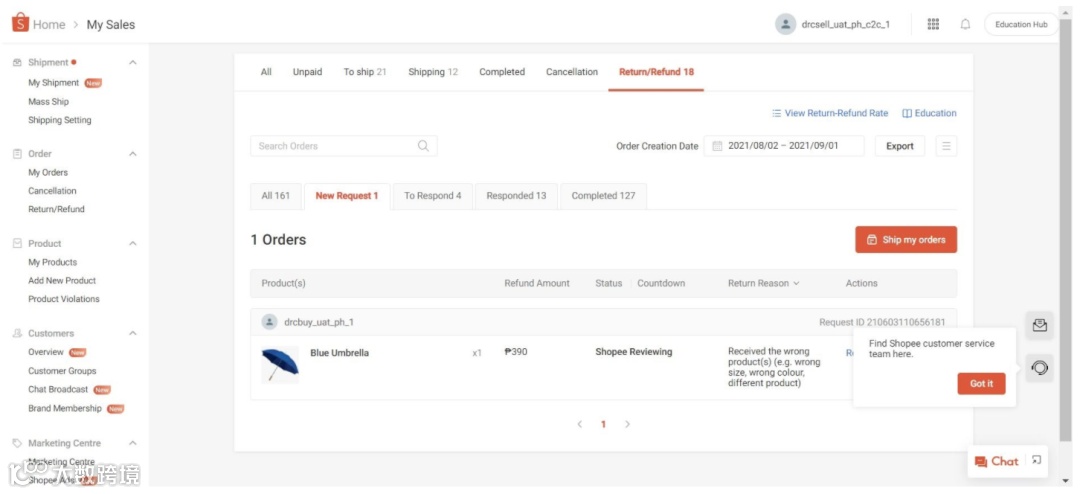Click the Export button
This screenshot has width=1080, height=494.
point(900,146)
